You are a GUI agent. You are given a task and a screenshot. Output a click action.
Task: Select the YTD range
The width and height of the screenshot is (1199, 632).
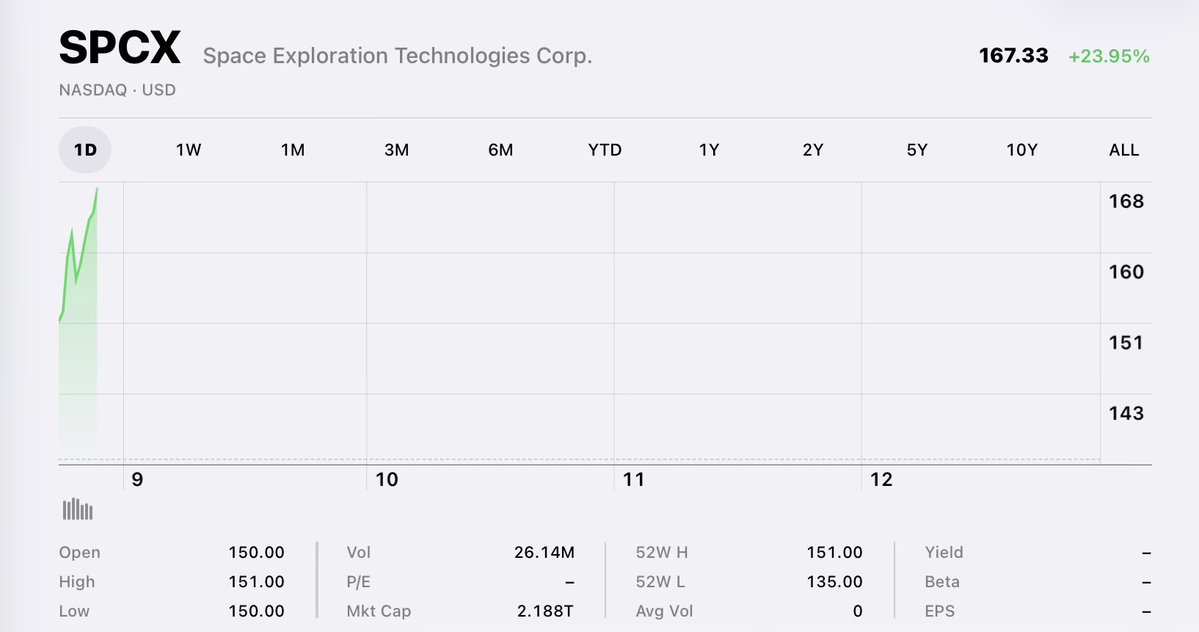(x=605, y=150)
